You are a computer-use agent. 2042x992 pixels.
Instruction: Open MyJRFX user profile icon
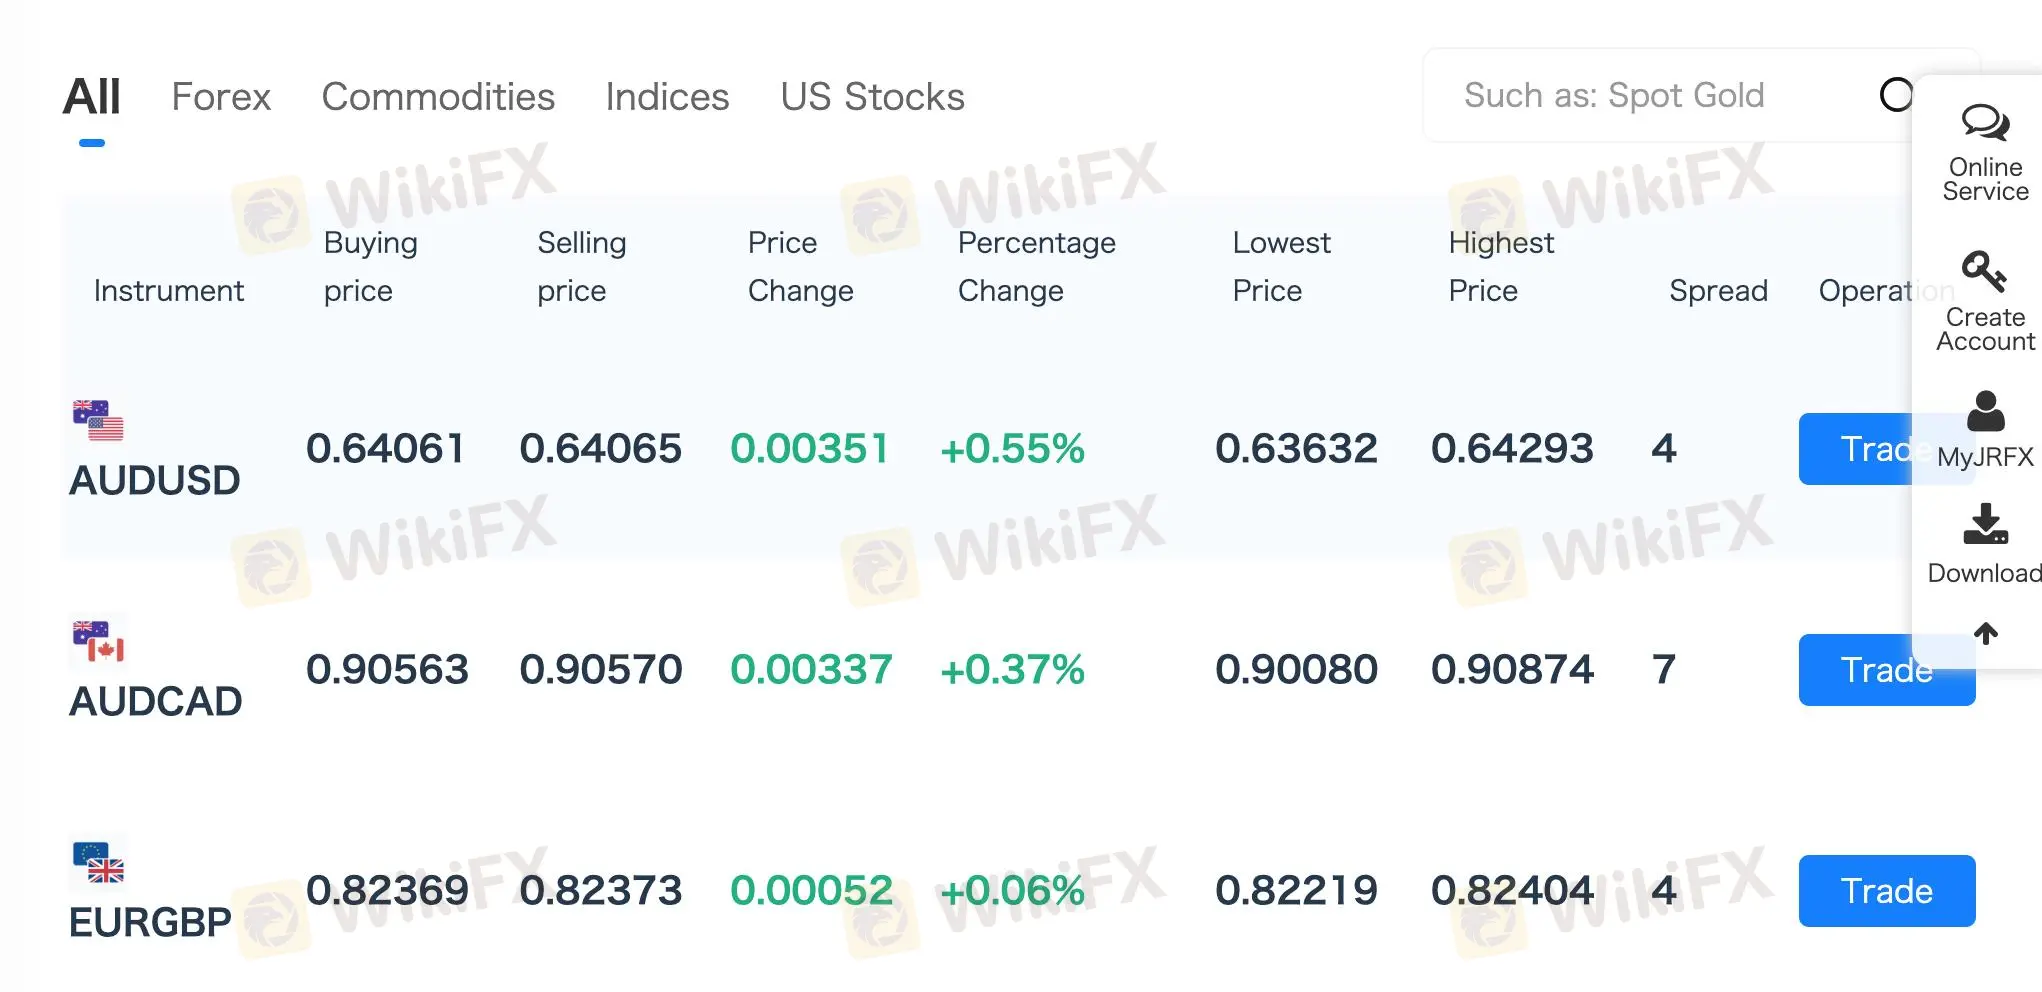[1985, 412]
